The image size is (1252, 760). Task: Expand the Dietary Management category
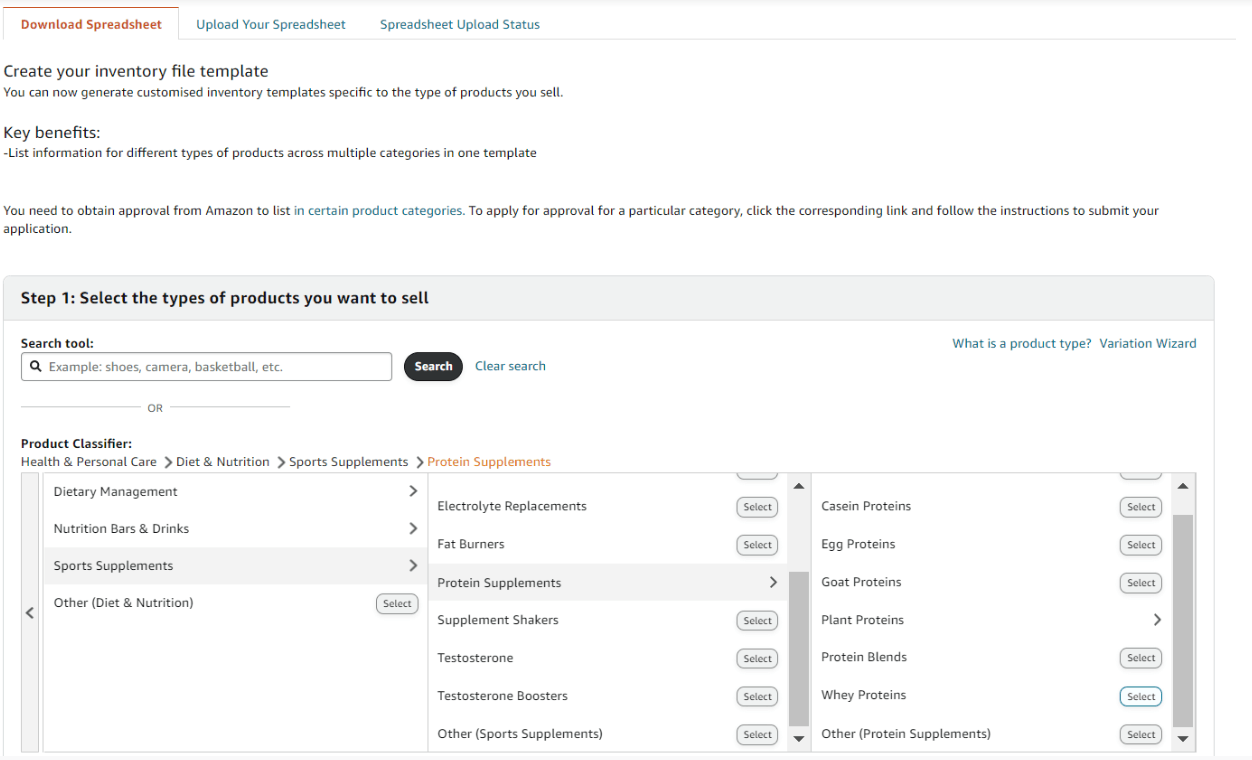click(413, 491)
